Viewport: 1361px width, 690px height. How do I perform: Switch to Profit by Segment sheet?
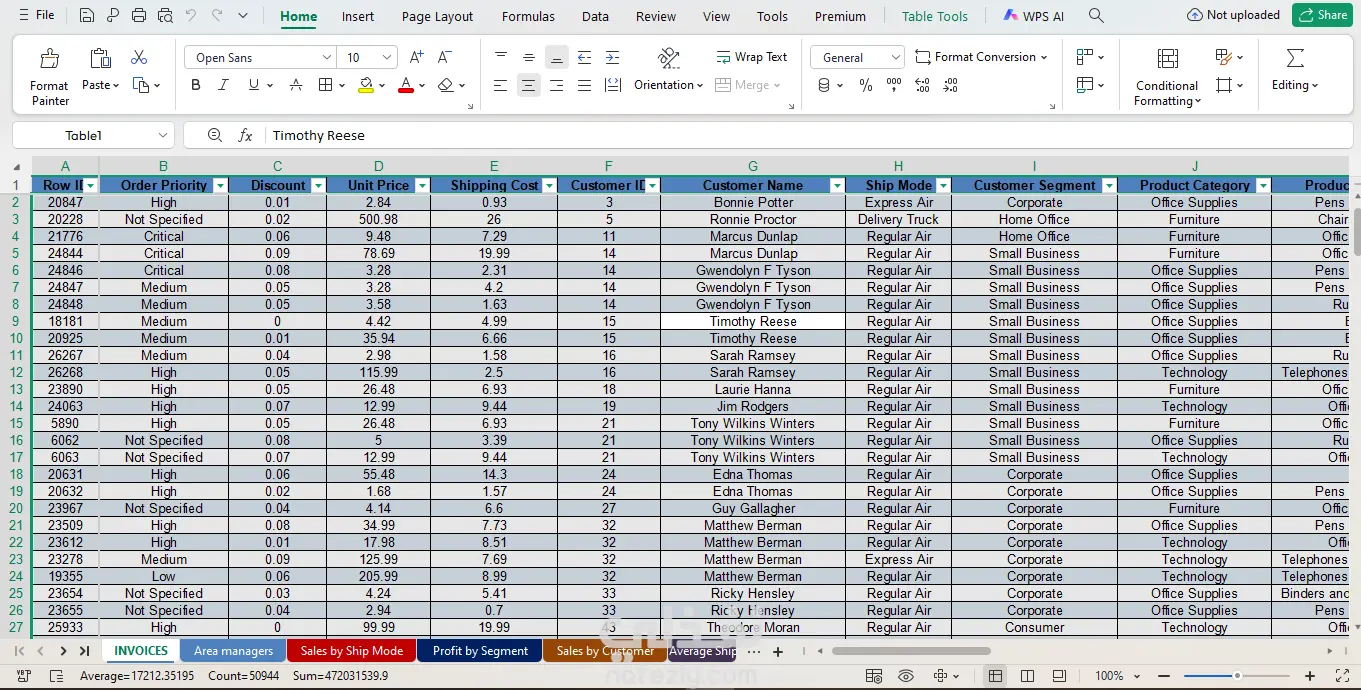480,651
